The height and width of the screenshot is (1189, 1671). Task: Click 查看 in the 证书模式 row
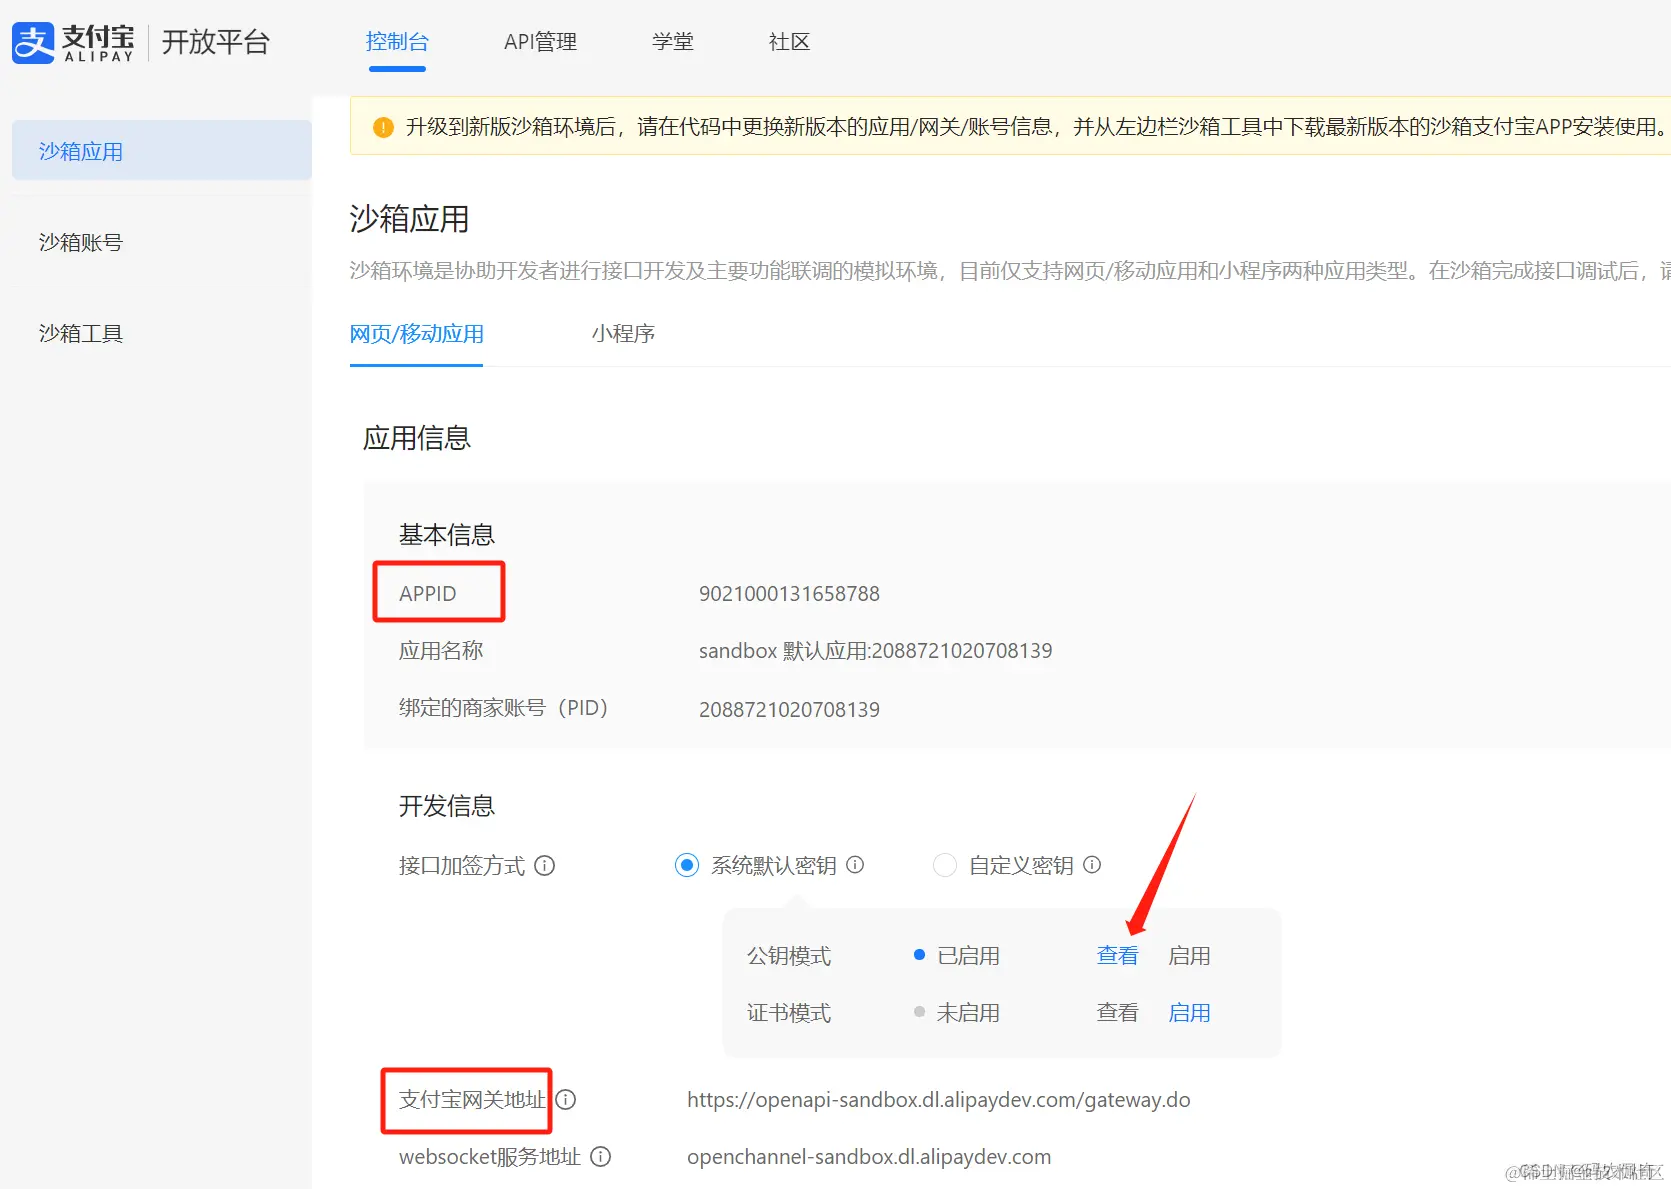tap(1117, 1013)
